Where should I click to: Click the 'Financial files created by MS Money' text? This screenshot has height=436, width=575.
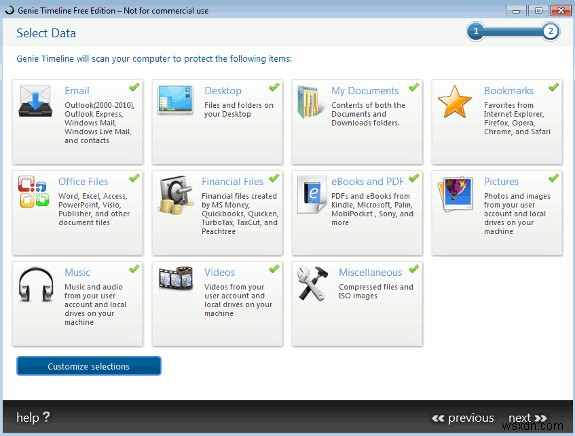[240, 213]
